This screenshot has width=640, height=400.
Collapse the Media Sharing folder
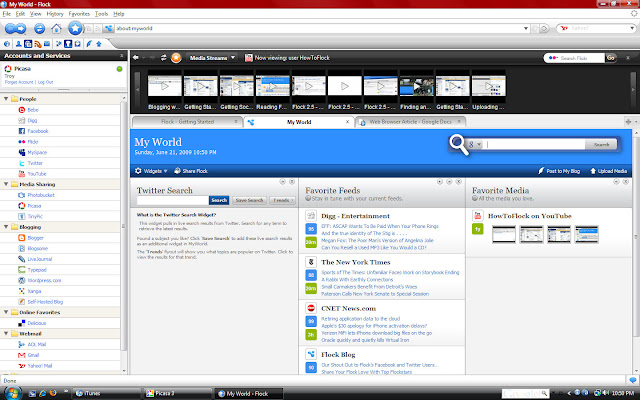pyautogui.click(x=6, y=184)
